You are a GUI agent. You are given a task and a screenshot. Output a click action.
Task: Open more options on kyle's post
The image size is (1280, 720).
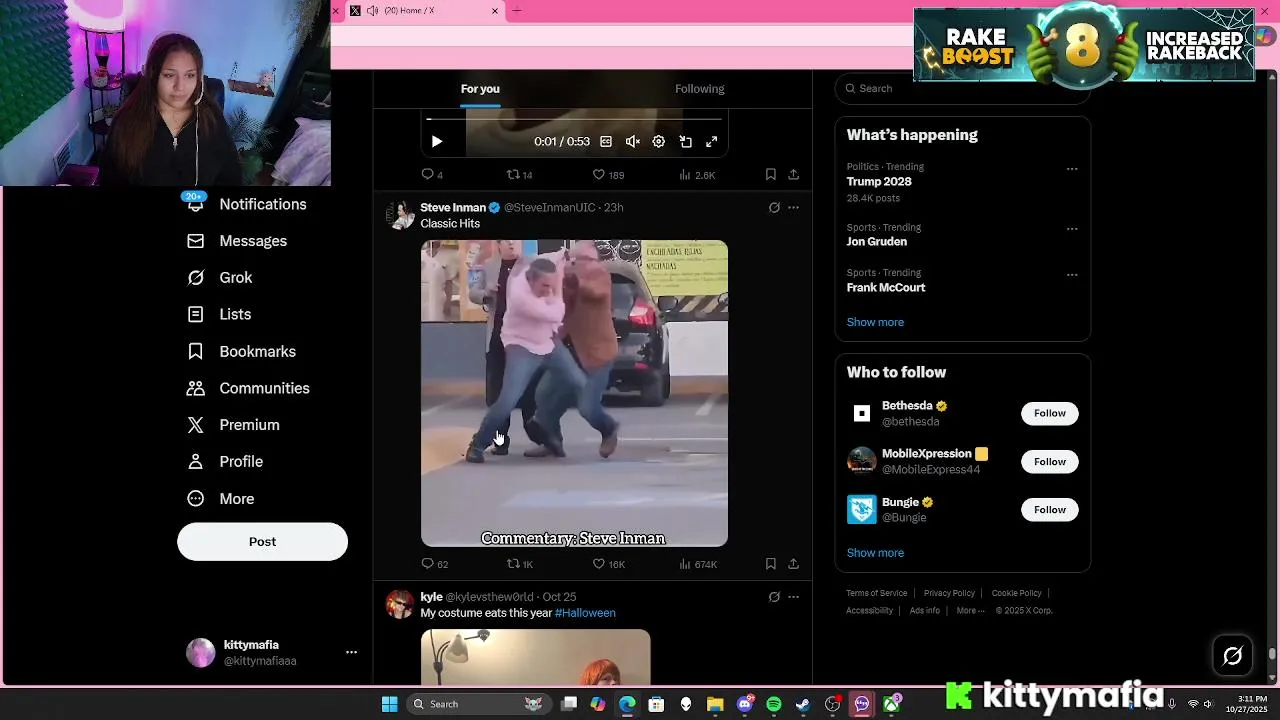click(793, 597)
